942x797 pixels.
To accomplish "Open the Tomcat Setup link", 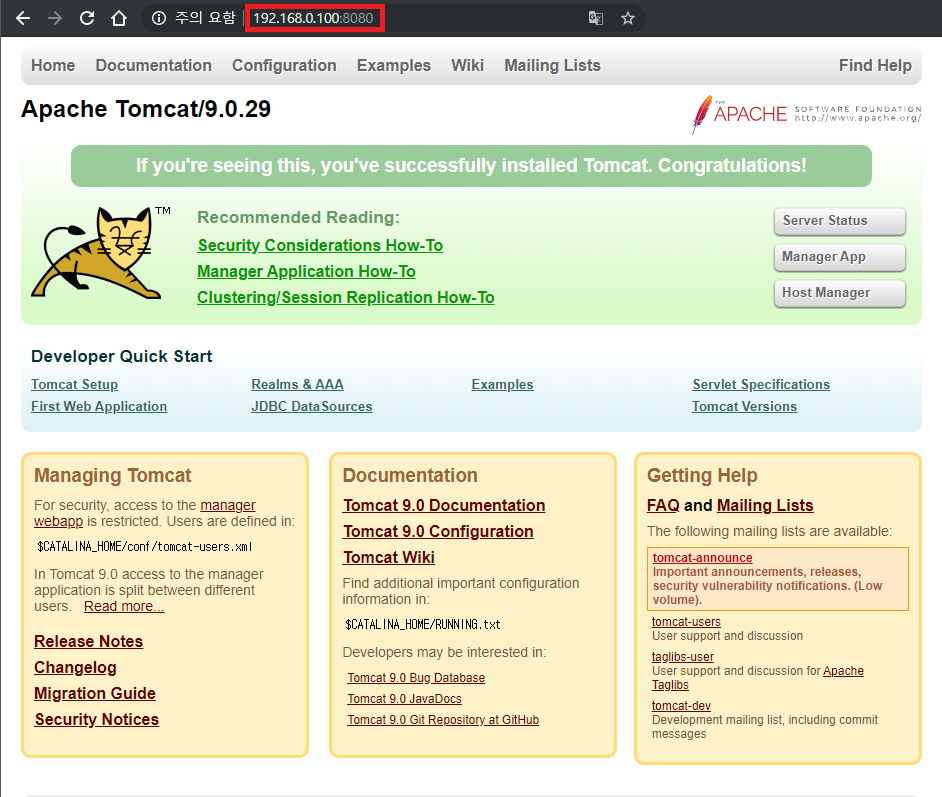I will pyautogui.click(x=74, y=384).
